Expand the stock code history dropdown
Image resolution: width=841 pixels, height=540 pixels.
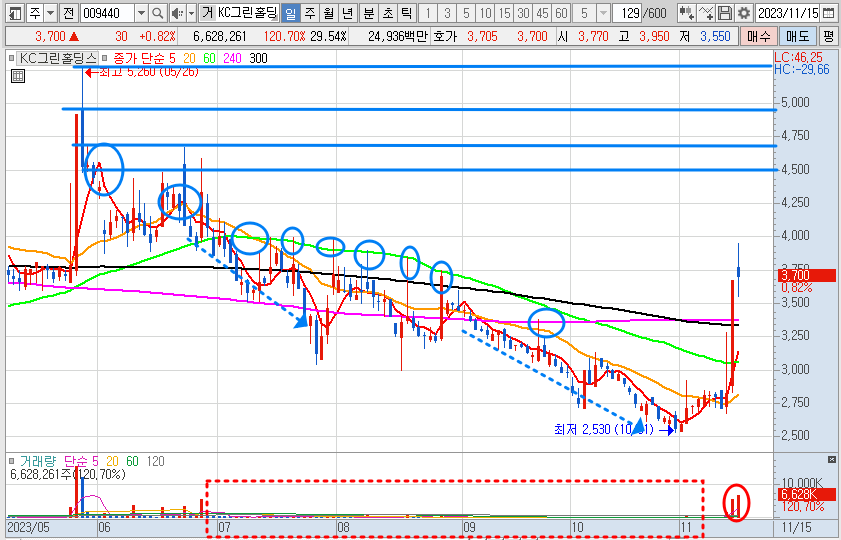pyautogui.click(x=141, y=13)
